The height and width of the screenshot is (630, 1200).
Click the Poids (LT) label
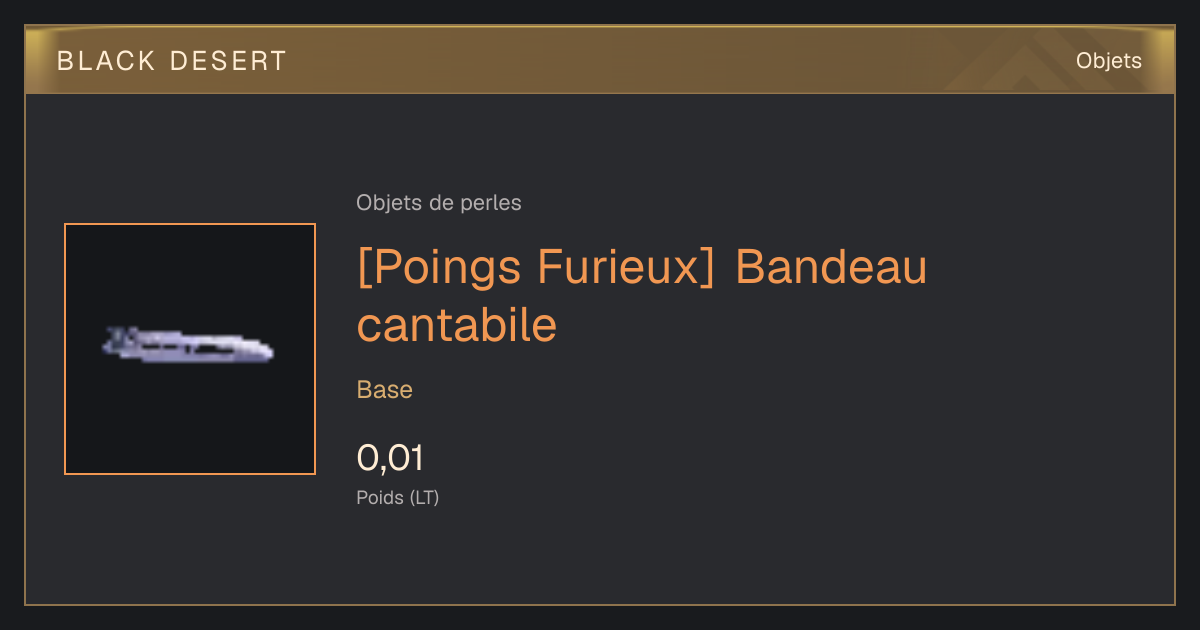(398, 498)
